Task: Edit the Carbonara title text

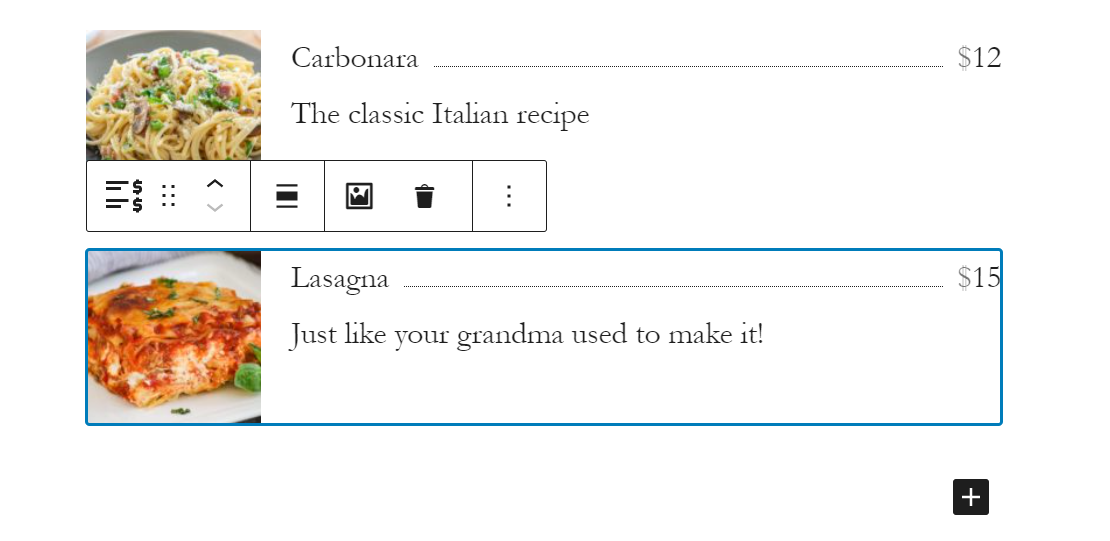Action: pyautogui.click(x=354, y=59)
